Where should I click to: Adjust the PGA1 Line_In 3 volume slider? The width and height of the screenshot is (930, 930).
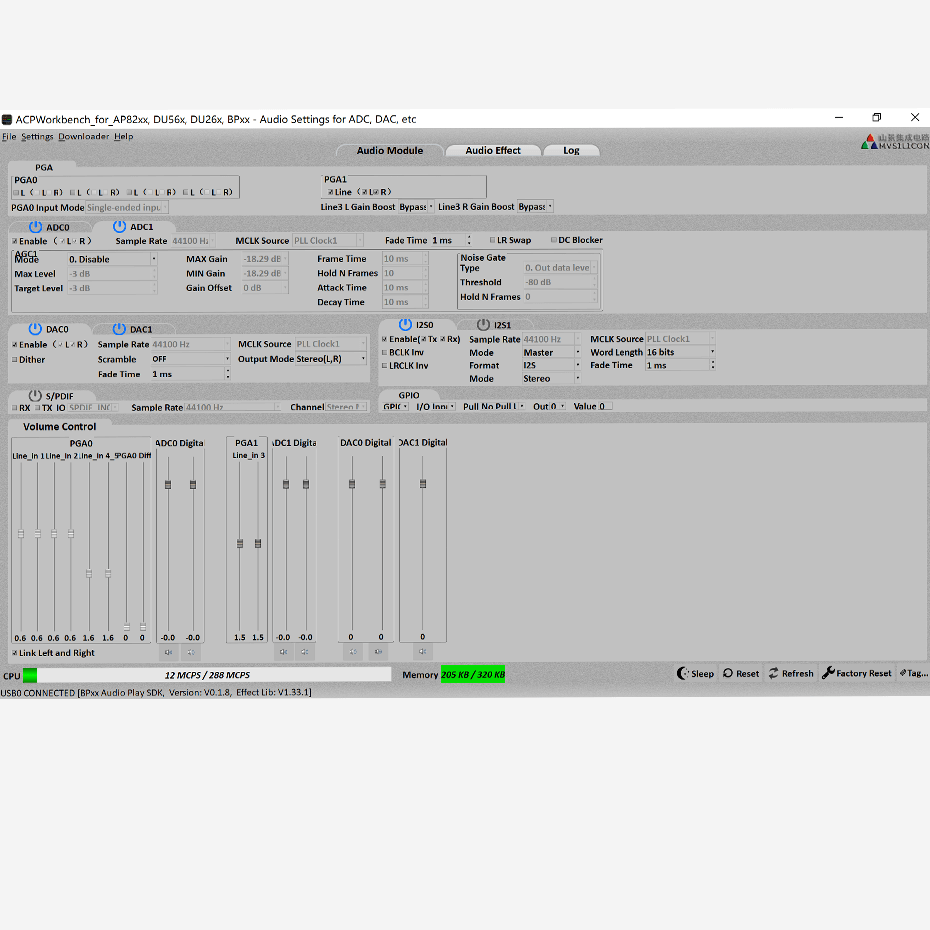point(239,543)
